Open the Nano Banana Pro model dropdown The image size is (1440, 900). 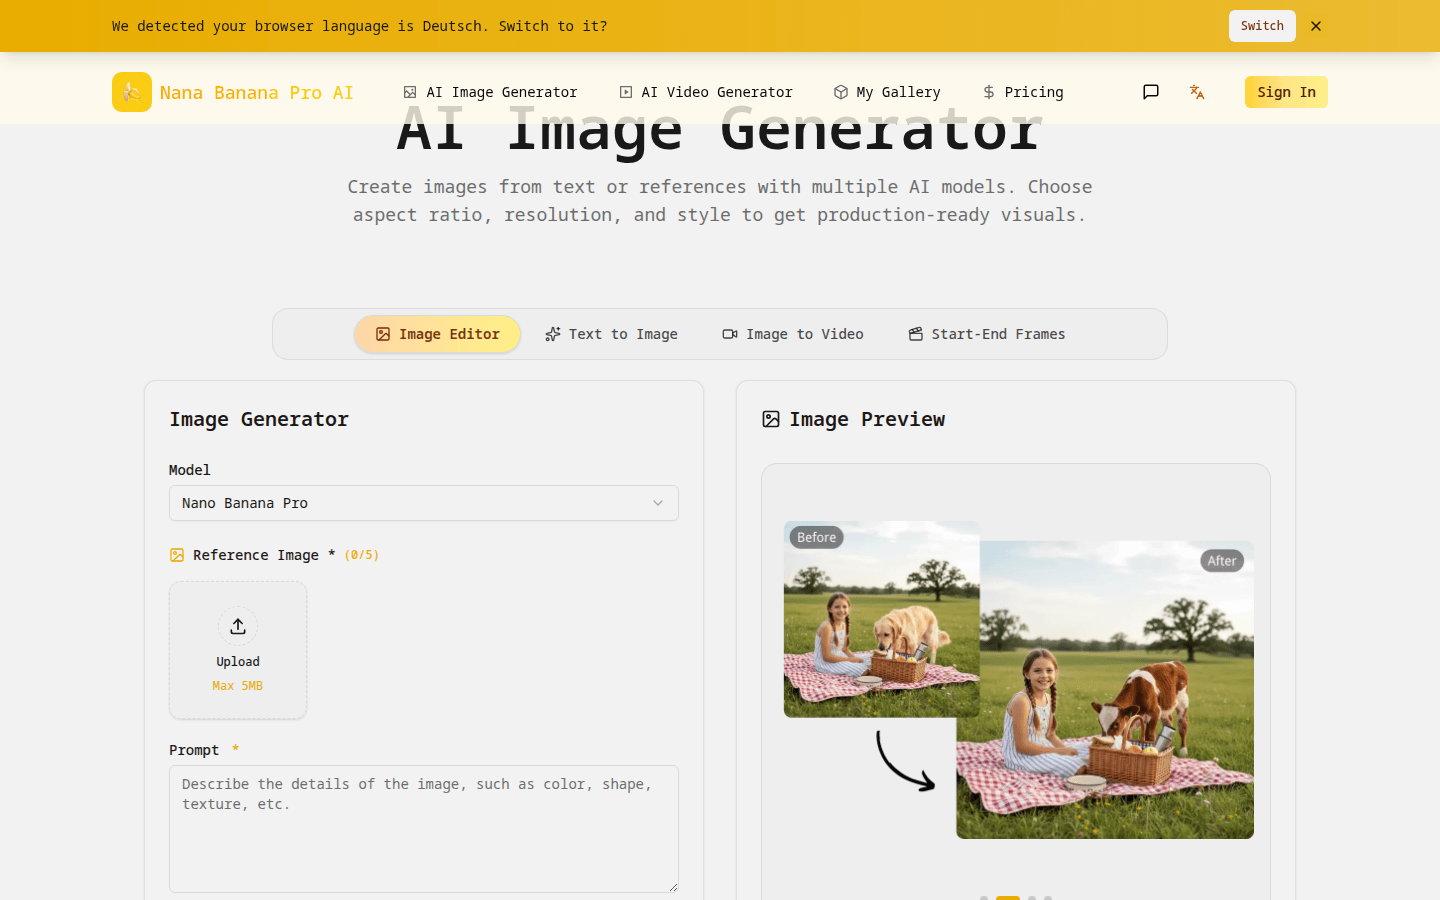[423, 503]
